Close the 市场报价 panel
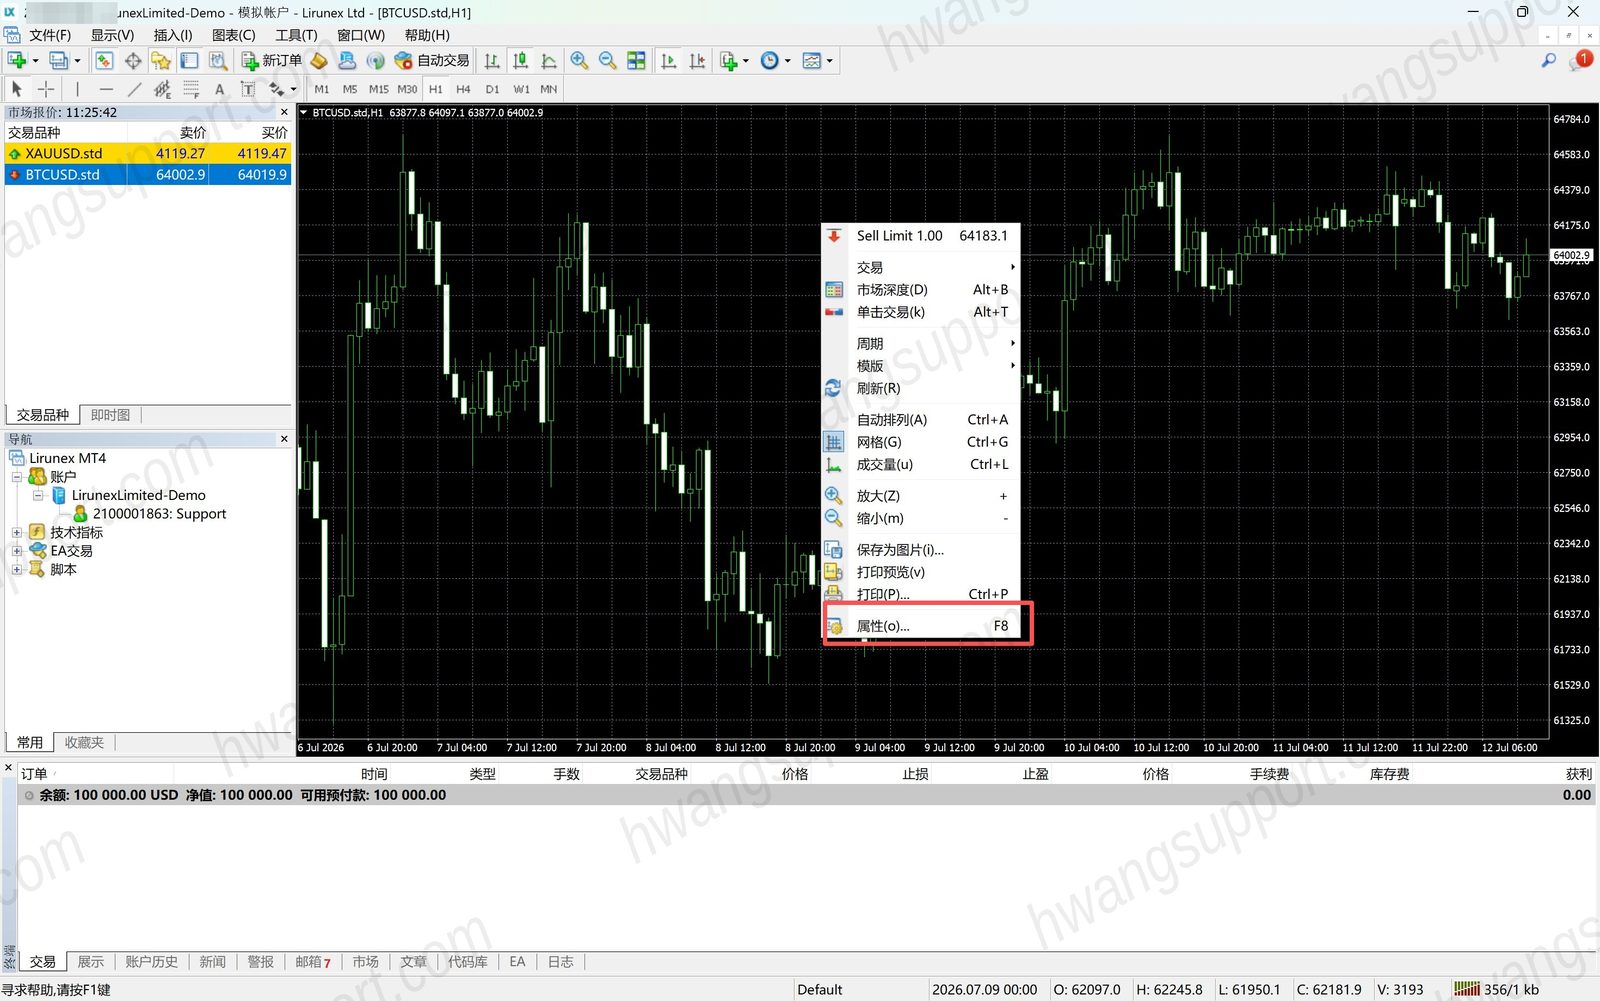Image resolution: width=1600 pixels, height=1001 pixels. click(284, 112)
